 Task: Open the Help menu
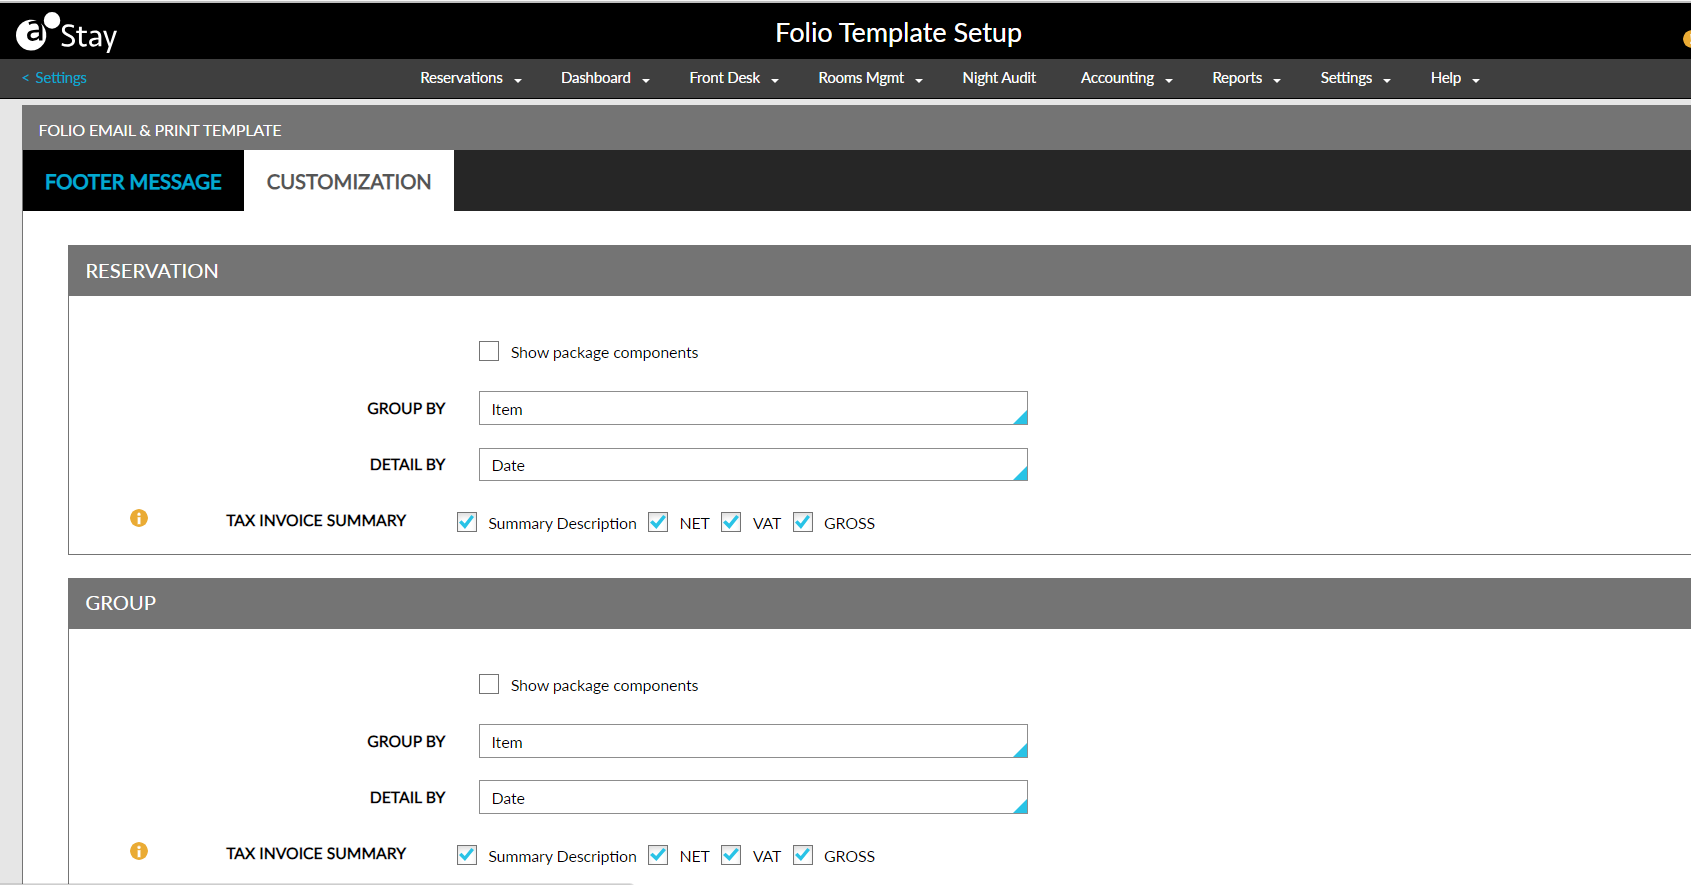[x=1455, y=78]
